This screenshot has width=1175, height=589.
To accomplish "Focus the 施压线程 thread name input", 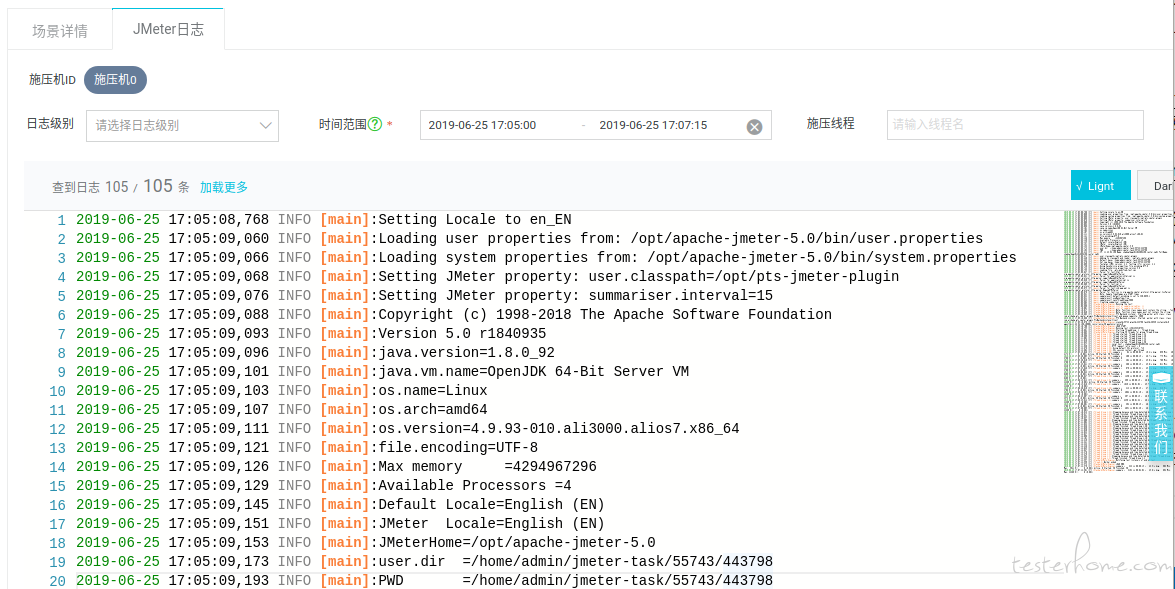I will pos(1015,124).
